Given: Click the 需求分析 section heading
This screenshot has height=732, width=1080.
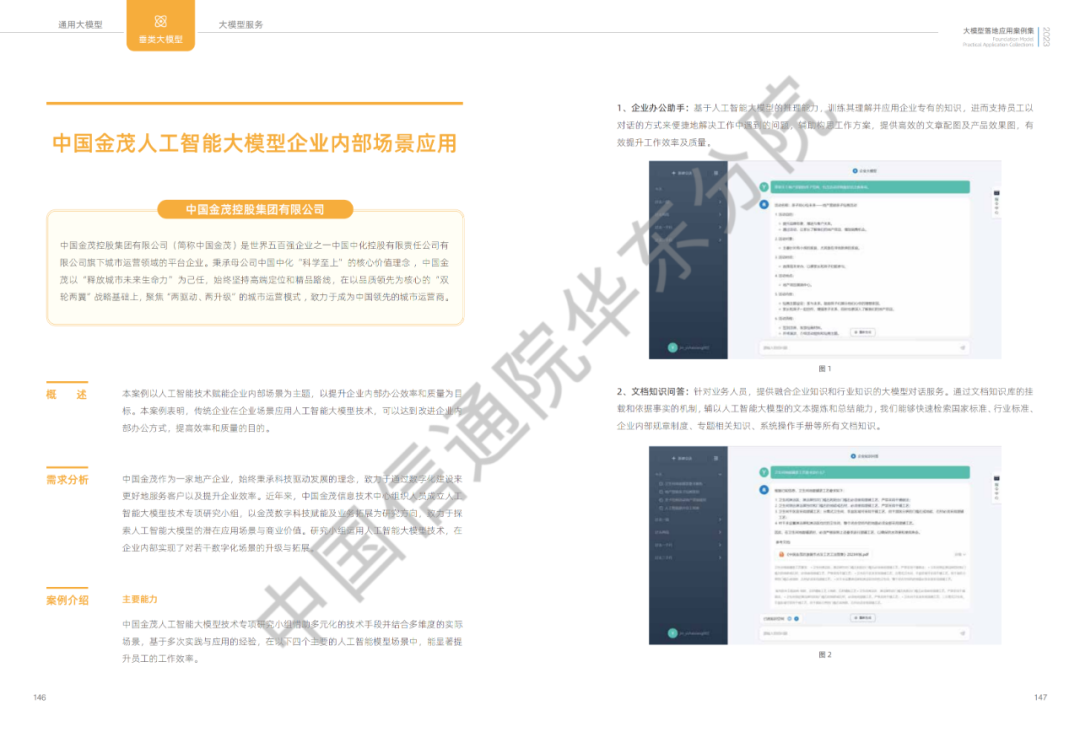Looking at the screenshot, I should (67, 480).
